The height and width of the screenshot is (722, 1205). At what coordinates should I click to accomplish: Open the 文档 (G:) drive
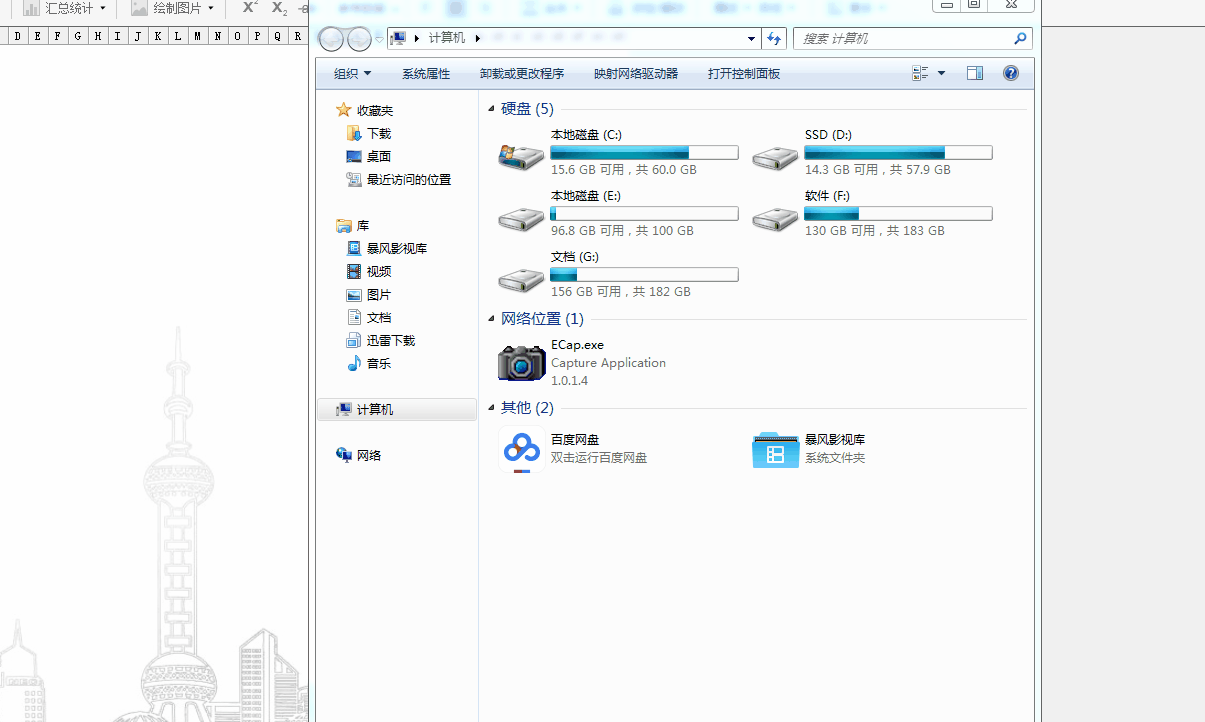point(521,277)
